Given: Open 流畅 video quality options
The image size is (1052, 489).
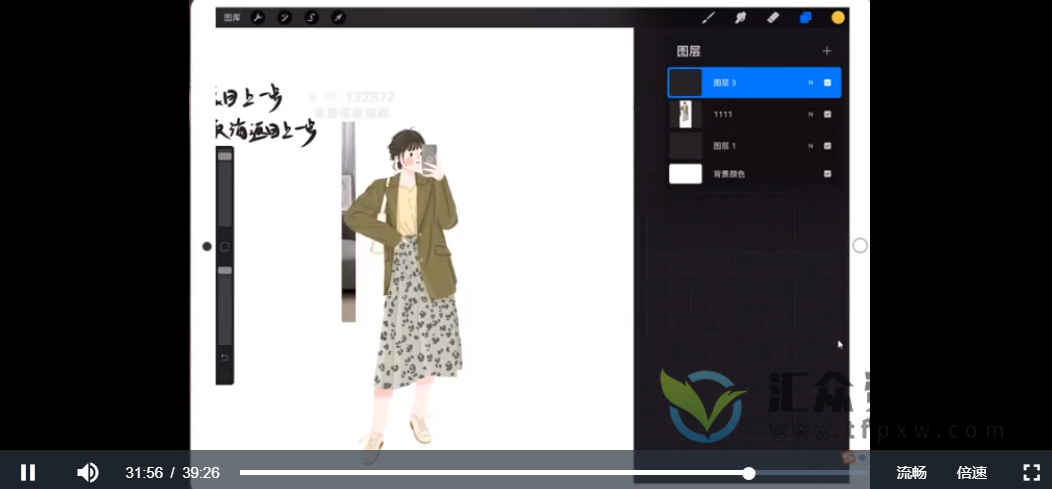Looking at the screenshot, I should (911, 473).
